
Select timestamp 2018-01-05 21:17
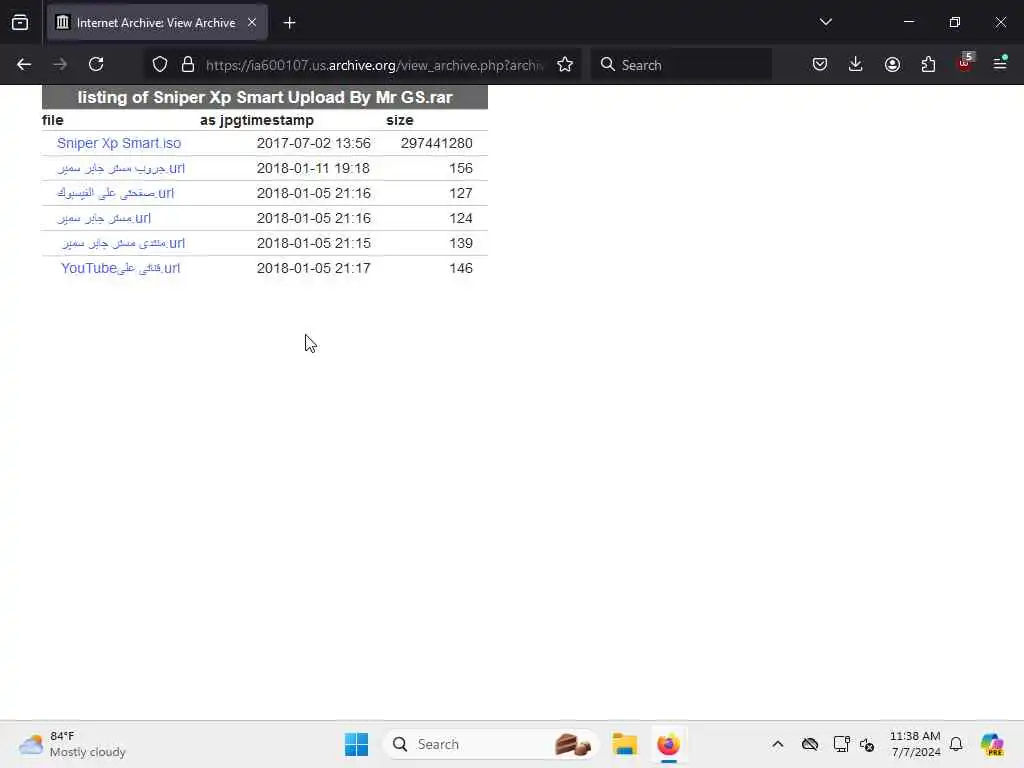click(313, 268)
